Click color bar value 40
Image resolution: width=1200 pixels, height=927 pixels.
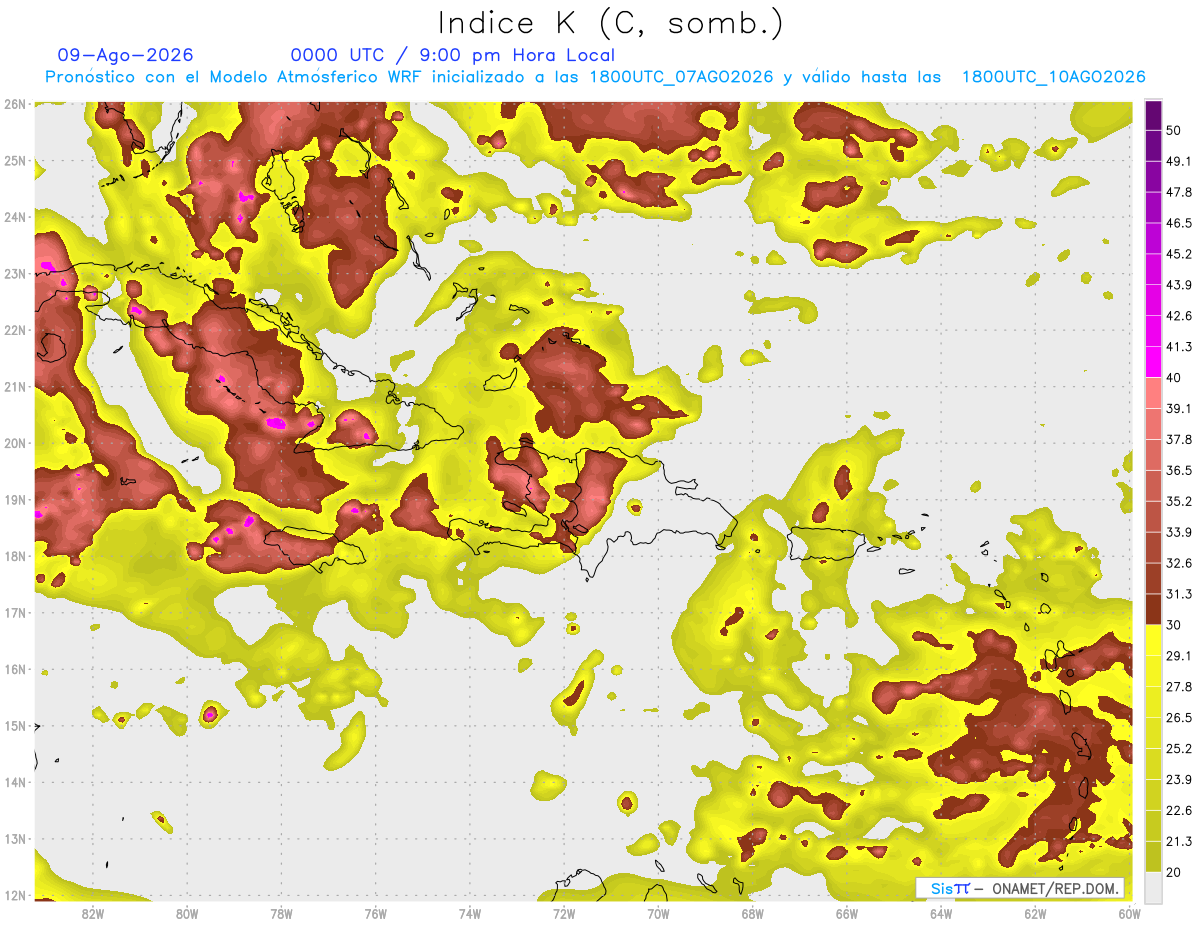click(x=1174, y=378)
